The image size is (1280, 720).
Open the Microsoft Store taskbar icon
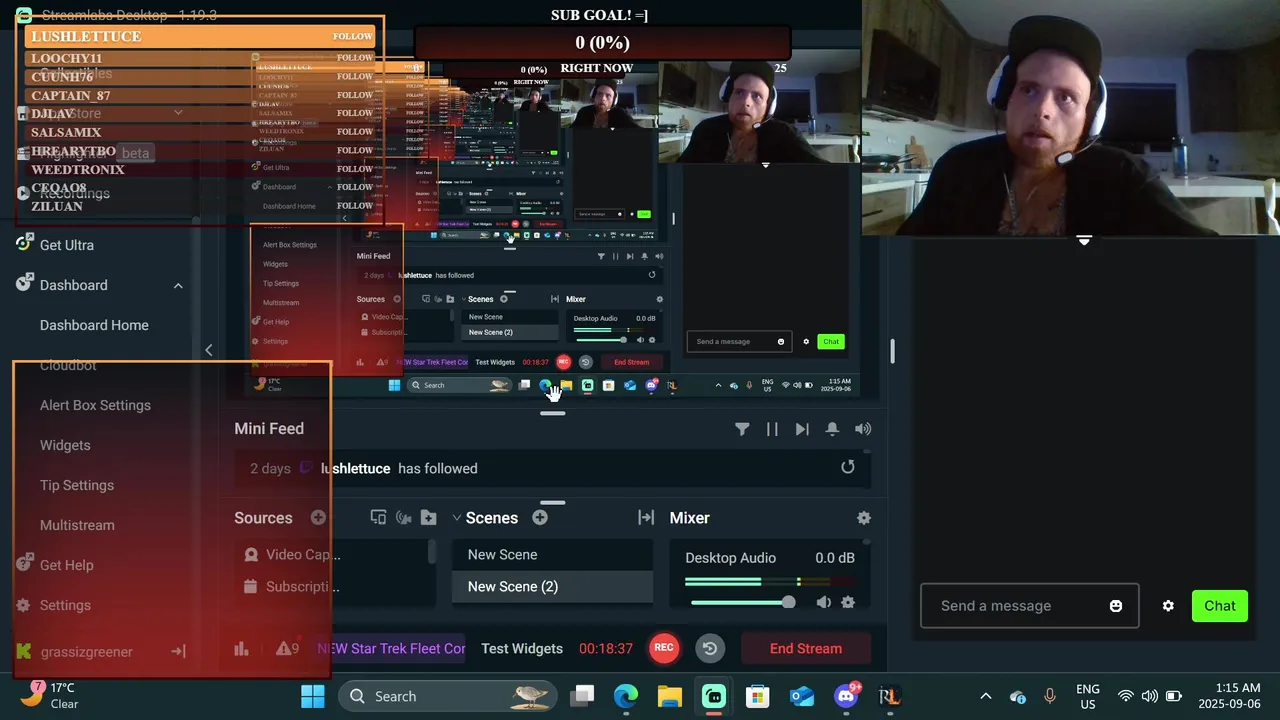(x=758, y=696)
